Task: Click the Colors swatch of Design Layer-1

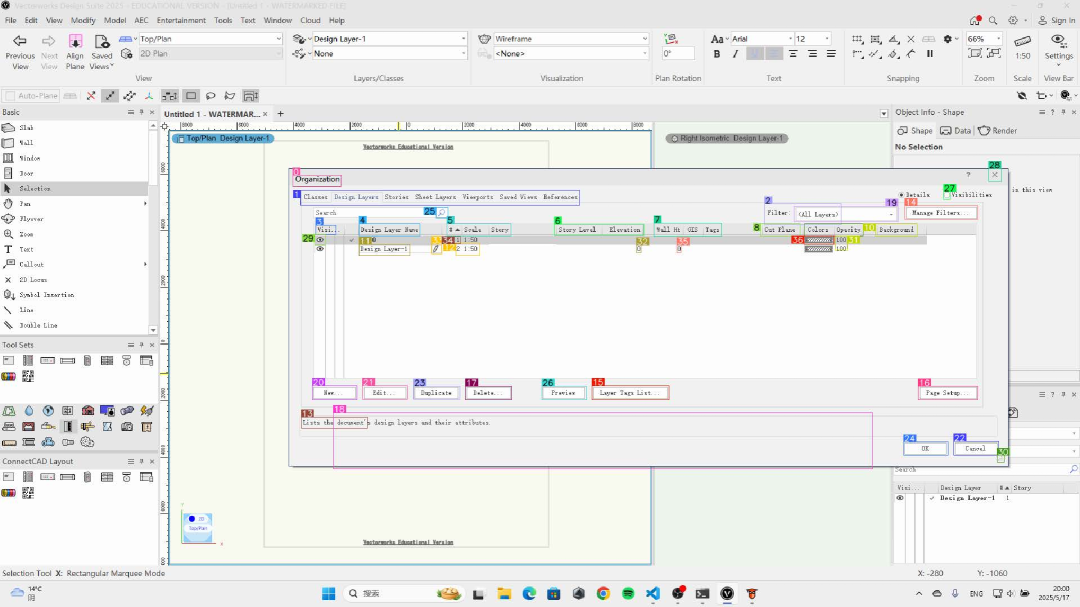Action: pyautogui.click(x=819, y=249)
